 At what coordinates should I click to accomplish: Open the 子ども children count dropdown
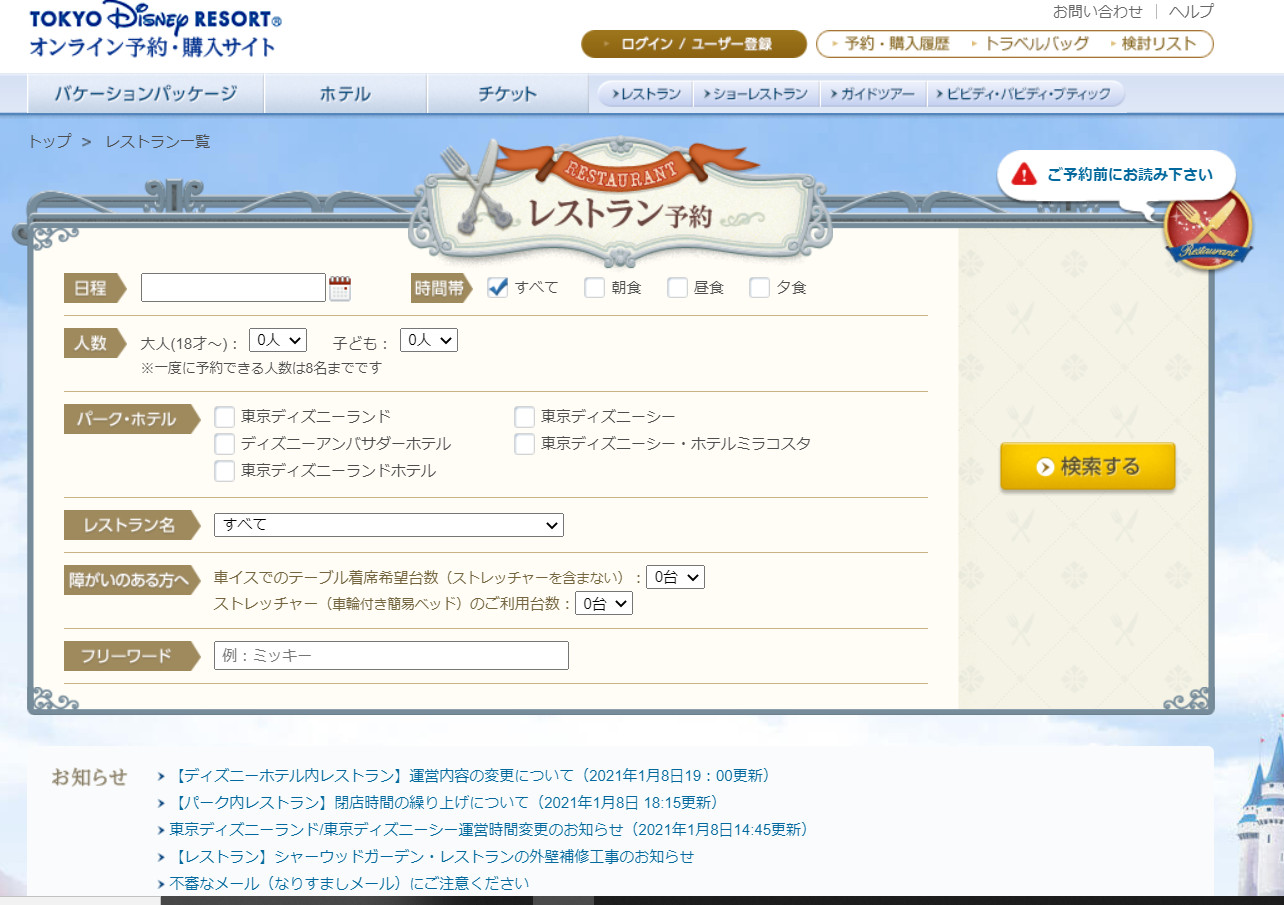click(x=429, y=340)
